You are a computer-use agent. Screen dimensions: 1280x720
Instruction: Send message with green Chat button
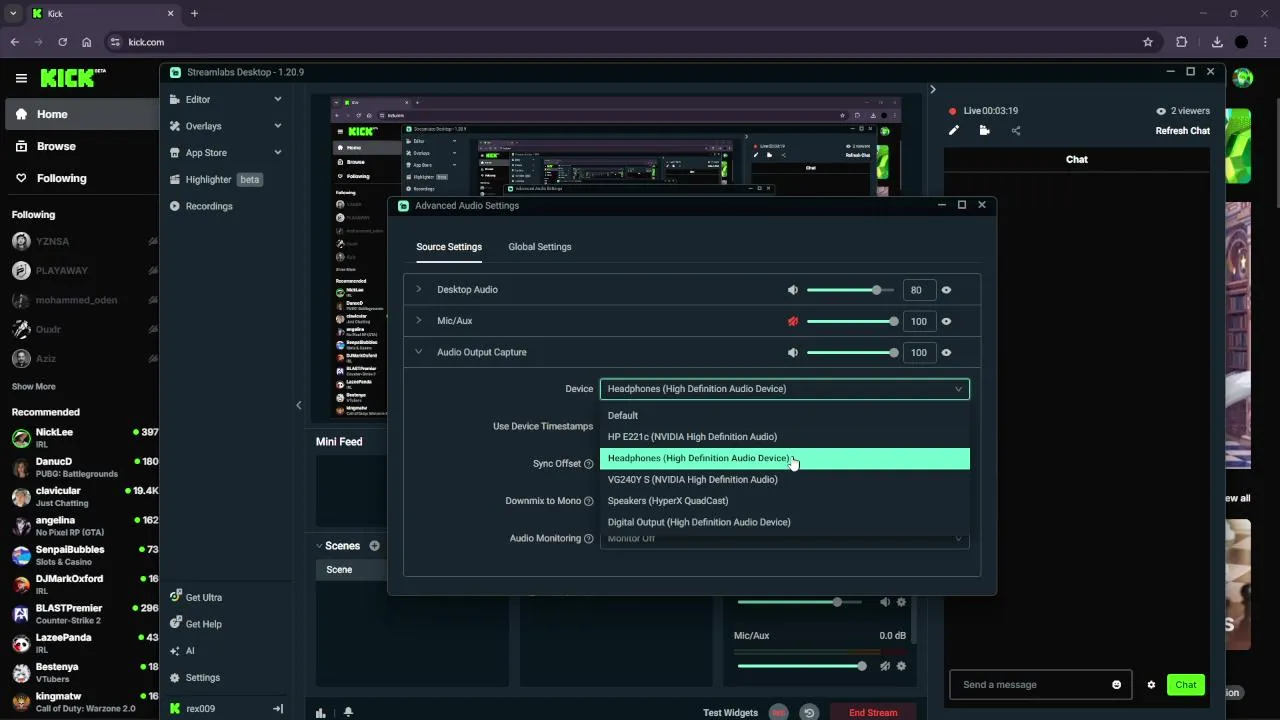coord(1186,685)
